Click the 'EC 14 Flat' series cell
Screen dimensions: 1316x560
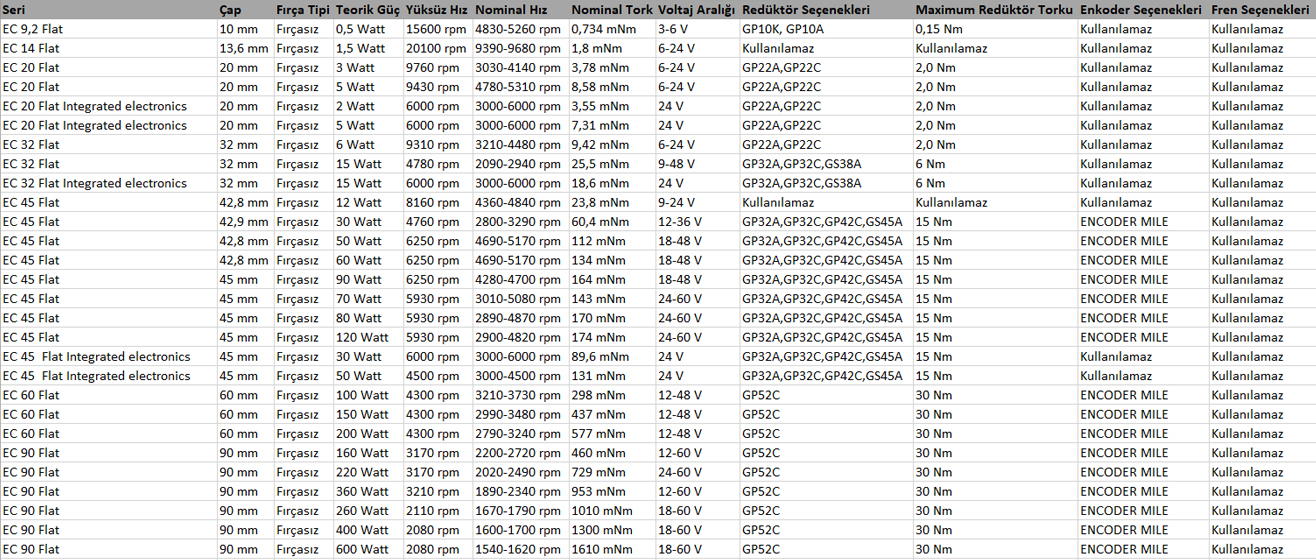point(108,48)
